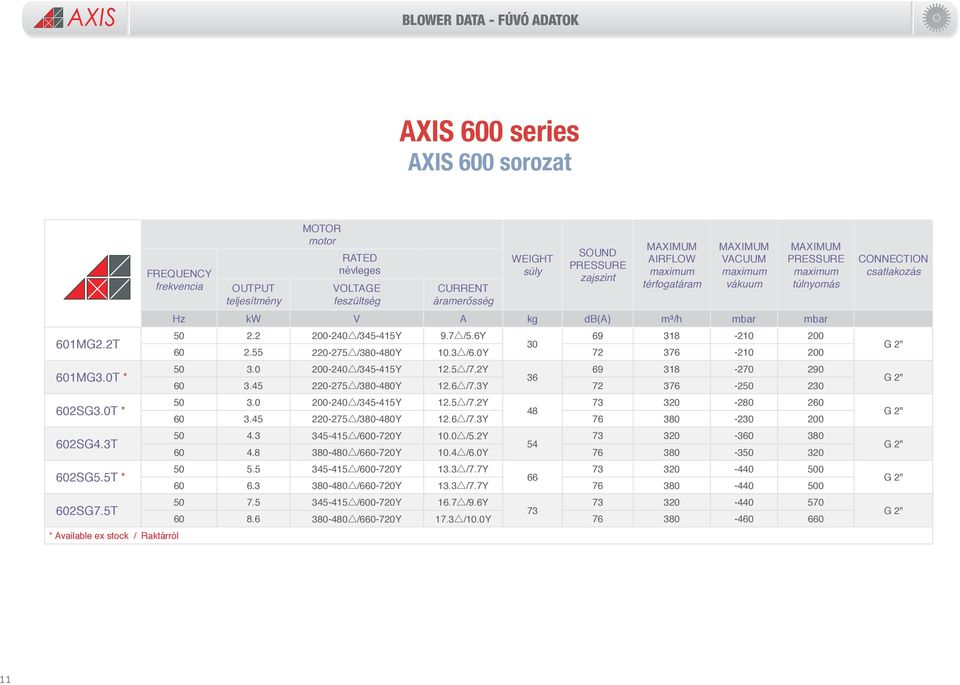Select the maximum pressure value 290
Image resolution: width=960 pixels, height=685 pixels.
(816, 369)
